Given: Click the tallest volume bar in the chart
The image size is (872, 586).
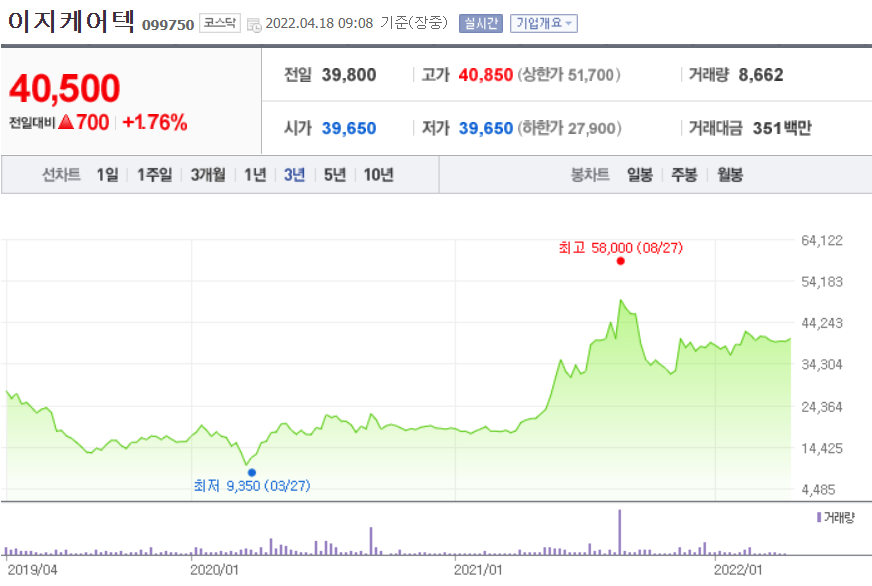Looking at the screenshot, I should pyautogui.click(x=620, y=532).
